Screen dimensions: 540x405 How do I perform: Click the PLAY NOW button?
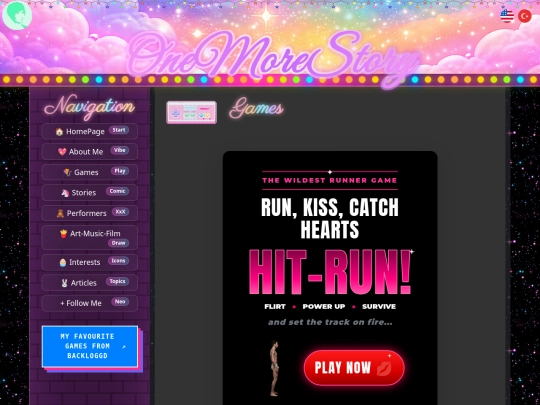click(354, 367)
